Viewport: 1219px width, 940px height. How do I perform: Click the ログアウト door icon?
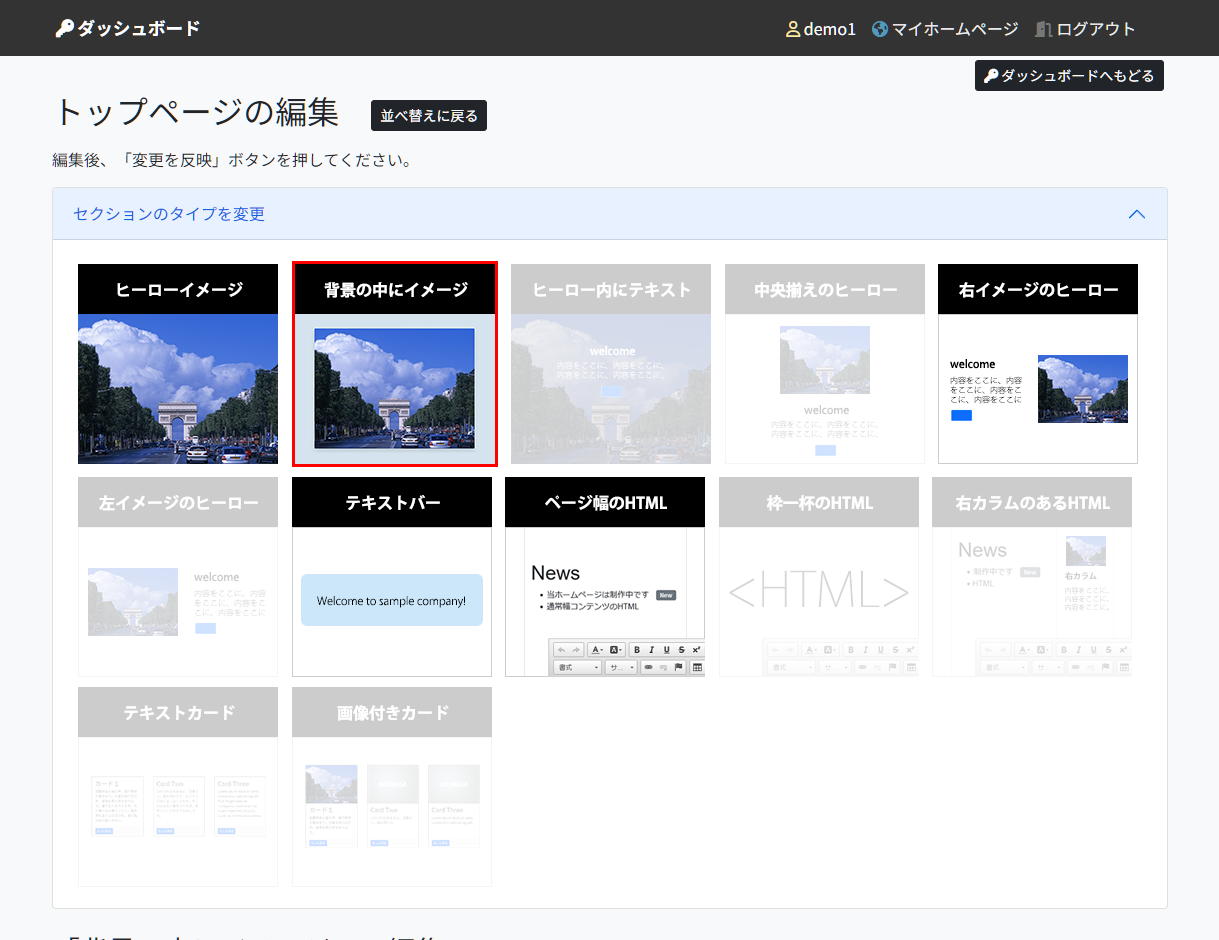pyautogui.click(x=1043, y=29)
